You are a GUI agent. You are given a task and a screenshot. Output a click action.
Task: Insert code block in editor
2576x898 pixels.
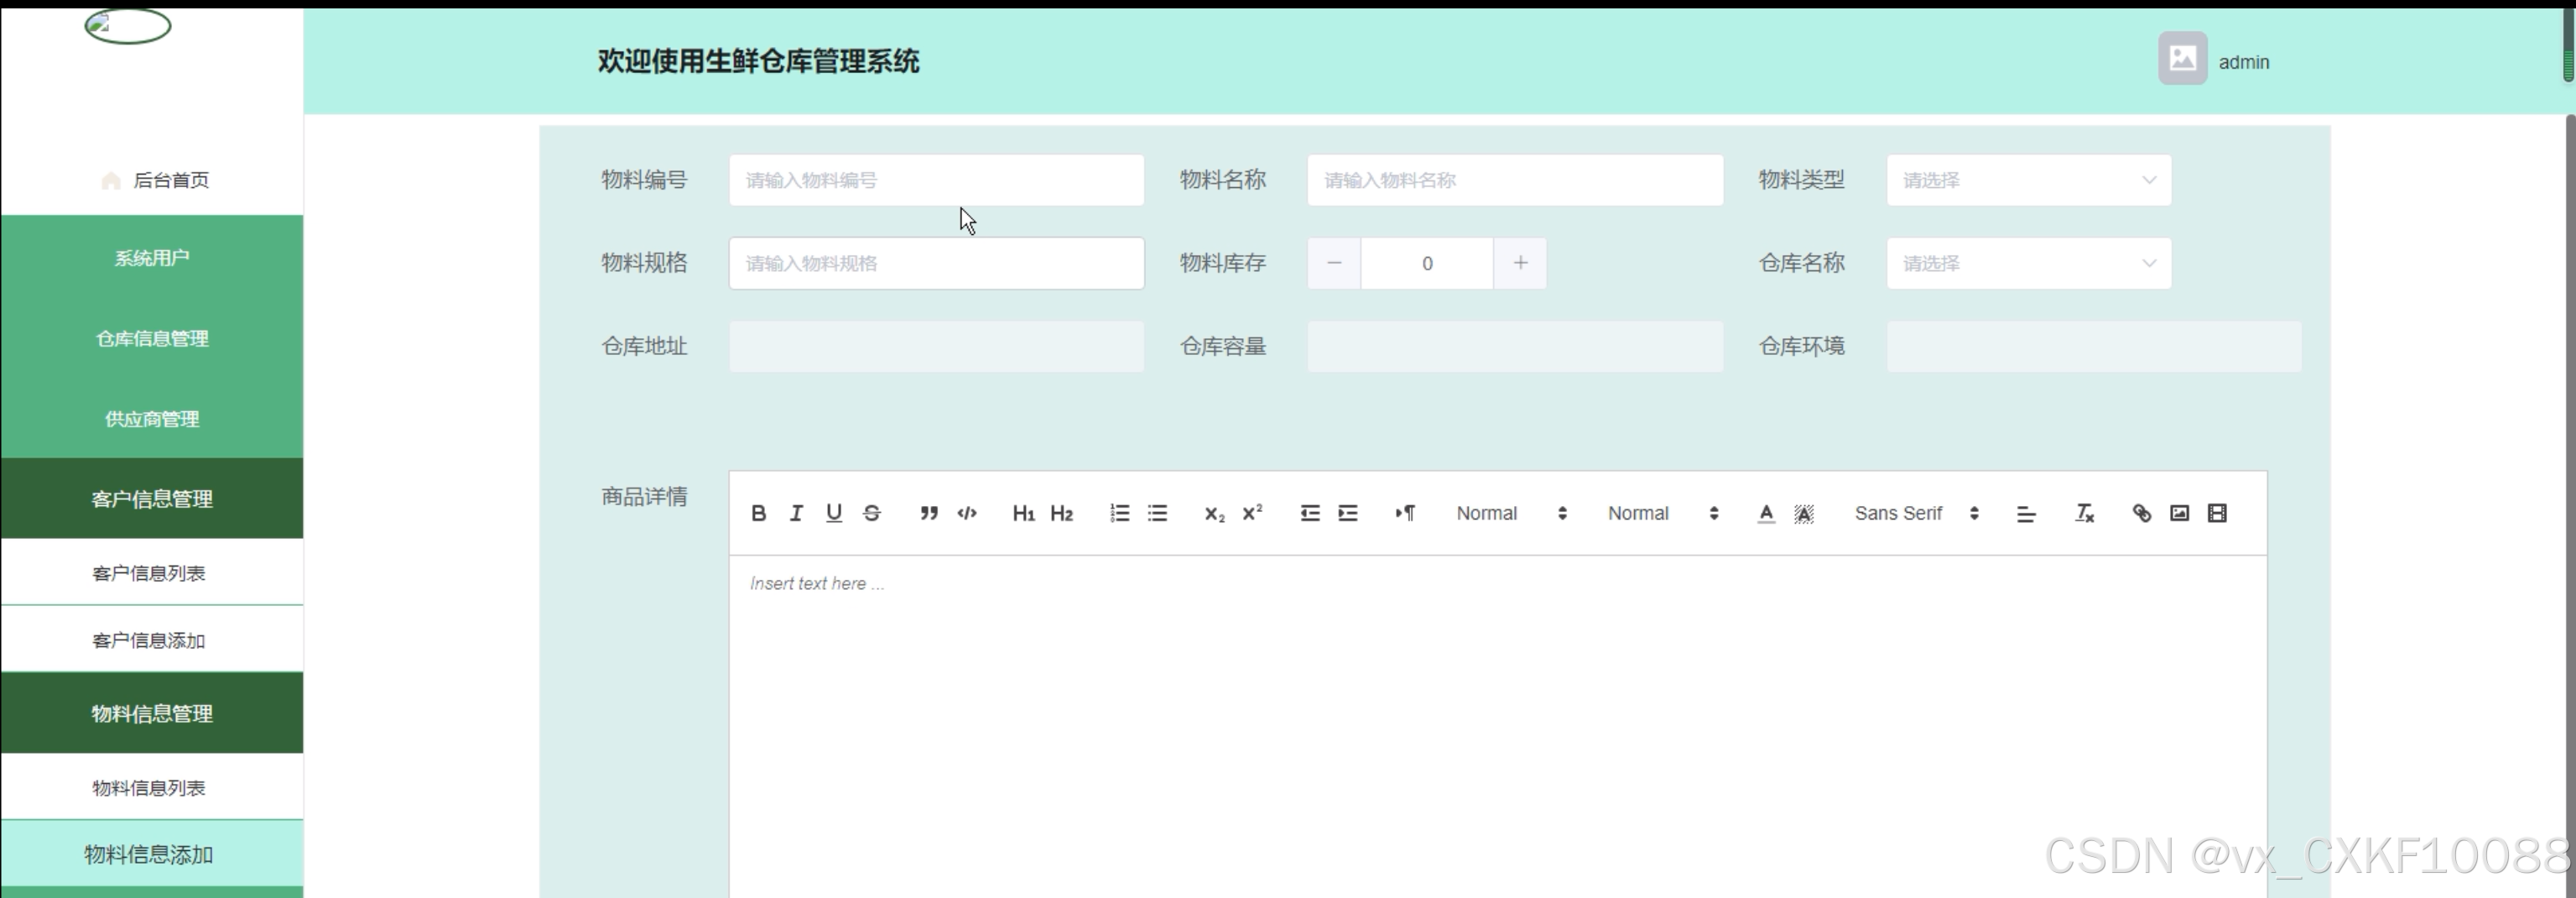click(x=967, y=513)
